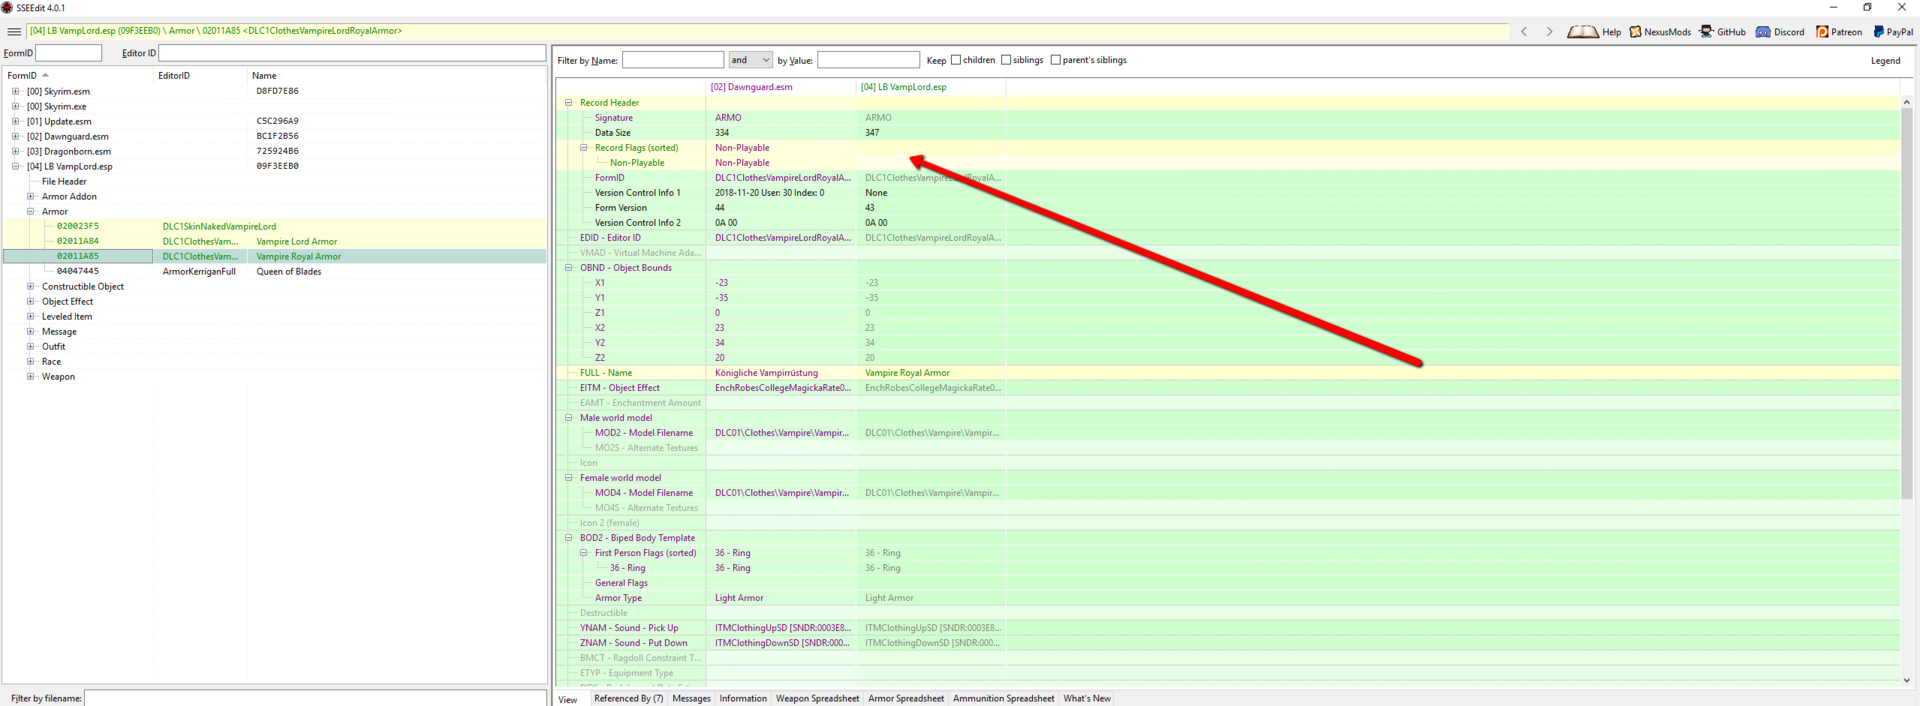Switch to the Messages tab

[691, 698]
